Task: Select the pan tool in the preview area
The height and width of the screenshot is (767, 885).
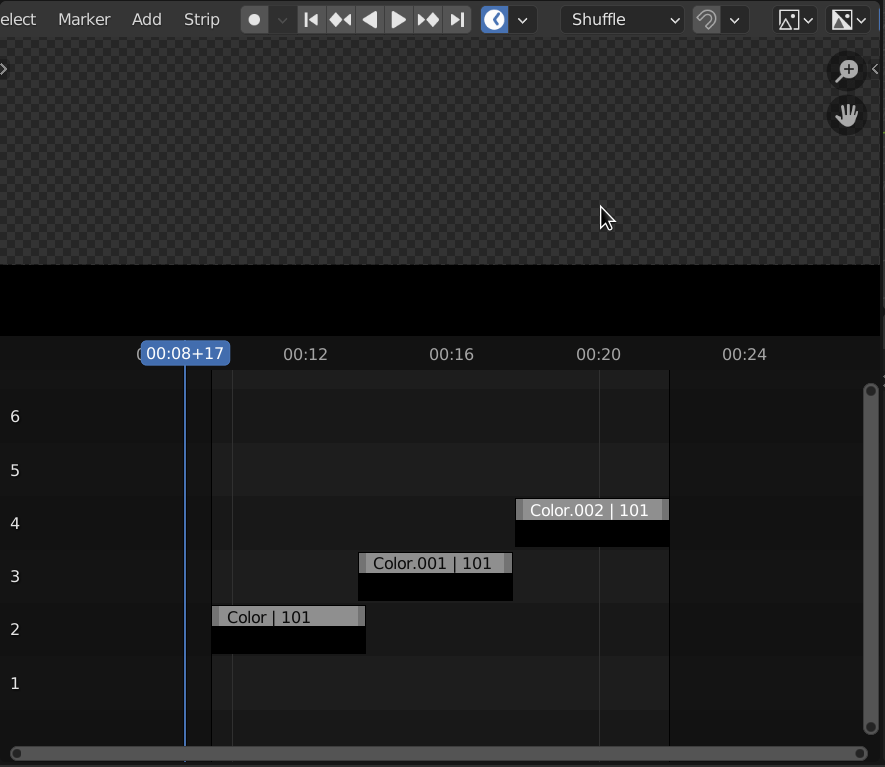Action: click(846, 115)
